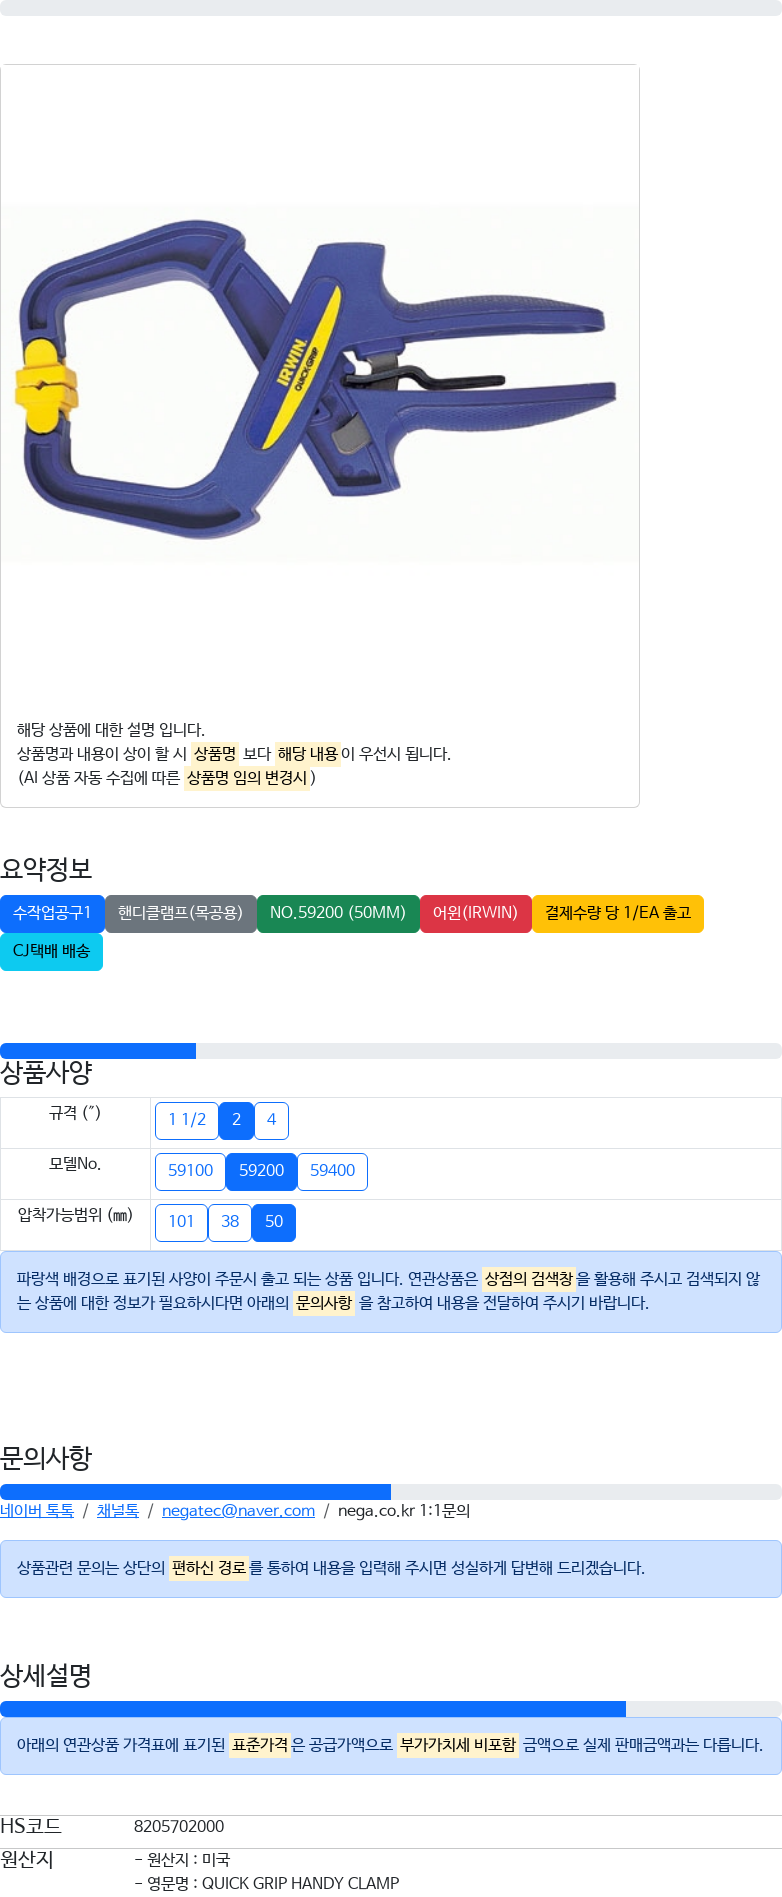
Task: Open the 네이버 톡톡 link
Action: point(37,1511)
